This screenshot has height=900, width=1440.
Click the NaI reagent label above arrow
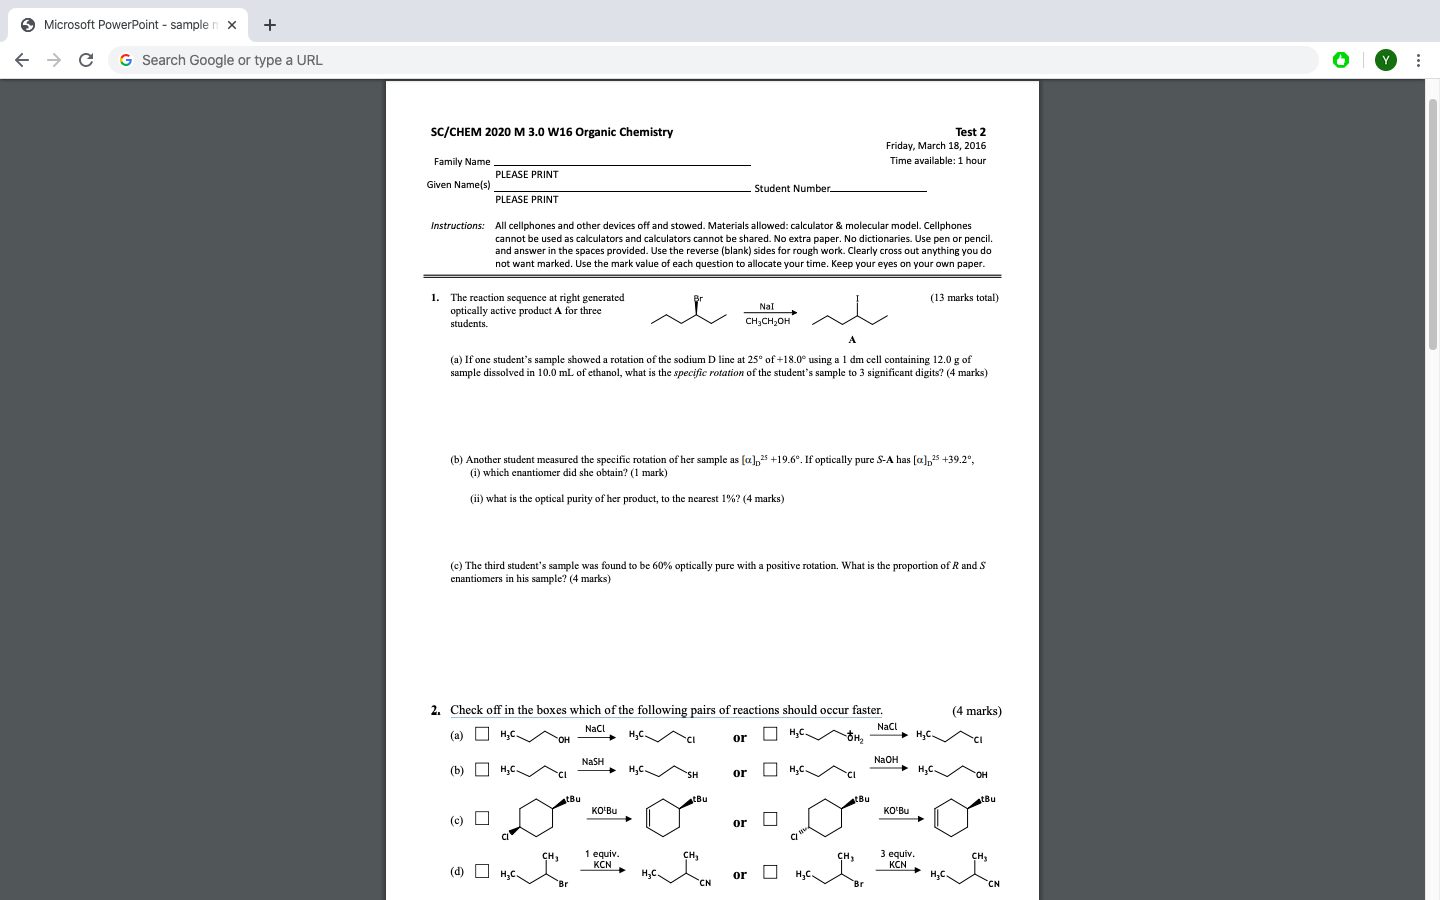coord(767,307)
